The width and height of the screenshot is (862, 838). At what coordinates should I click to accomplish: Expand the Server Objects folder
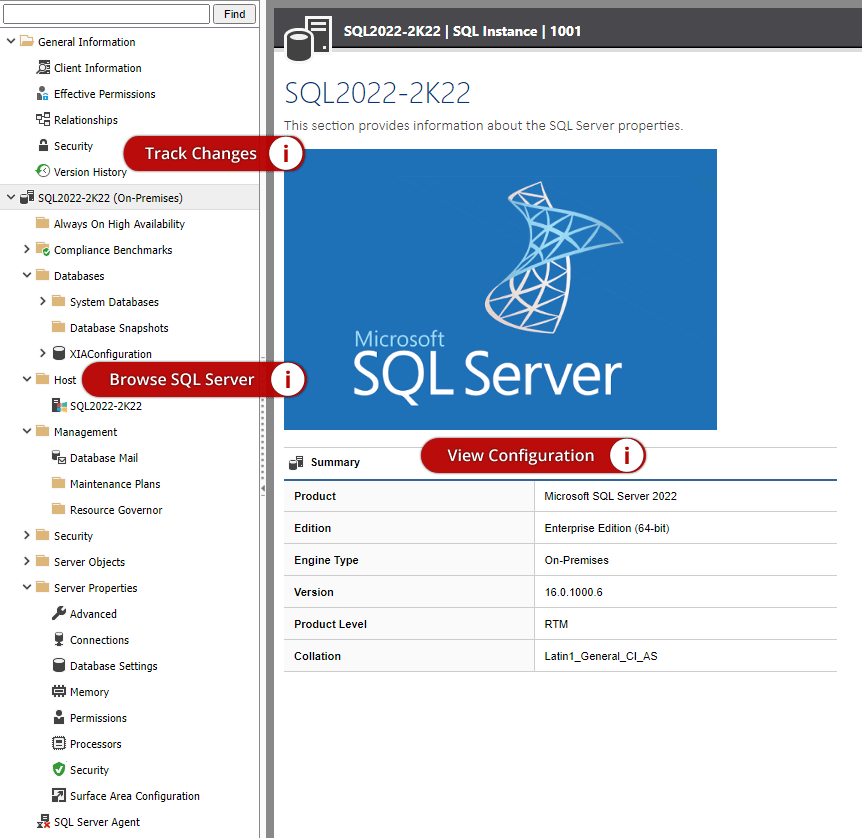point(26,560)
